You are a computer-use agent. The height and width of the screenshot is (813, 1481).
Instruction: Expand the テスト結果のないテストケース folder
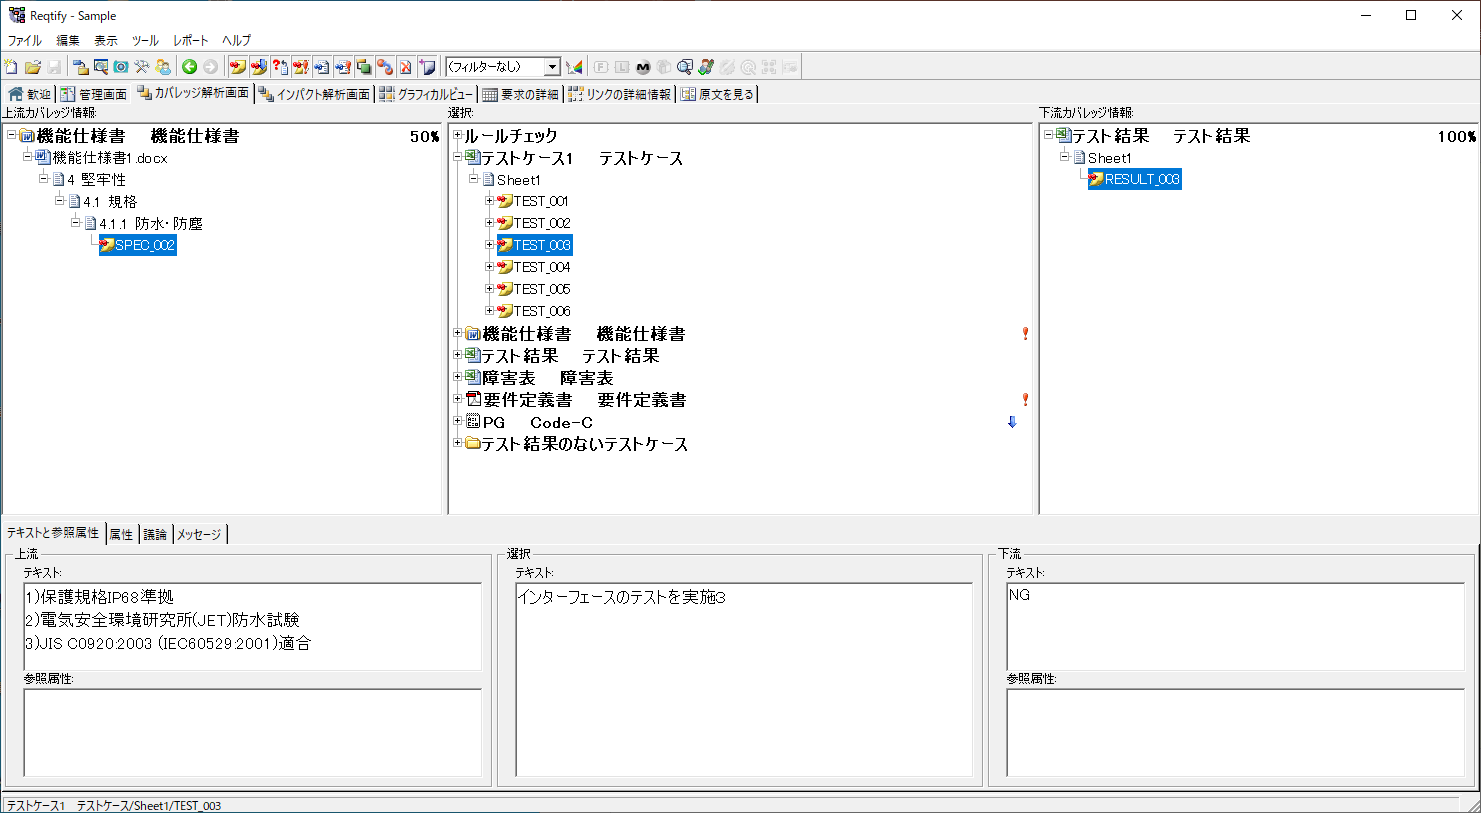[x=458, y=443]
